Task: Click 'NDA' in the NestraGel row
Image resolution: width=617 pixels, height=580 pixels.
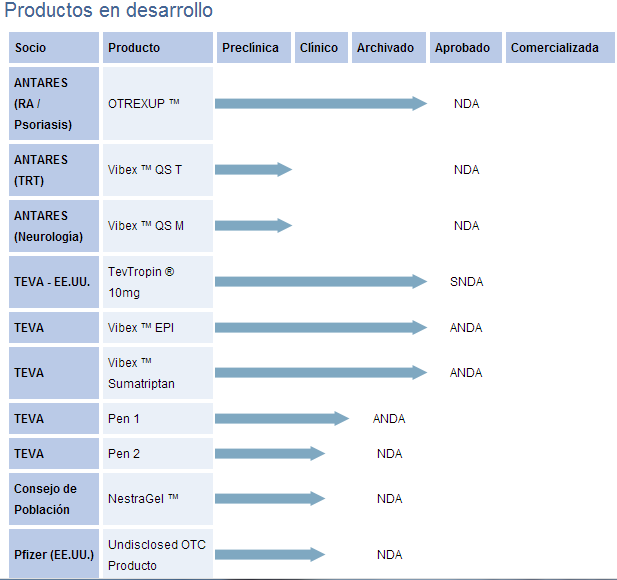Action: pyautogui.click(x=390, y=499)
